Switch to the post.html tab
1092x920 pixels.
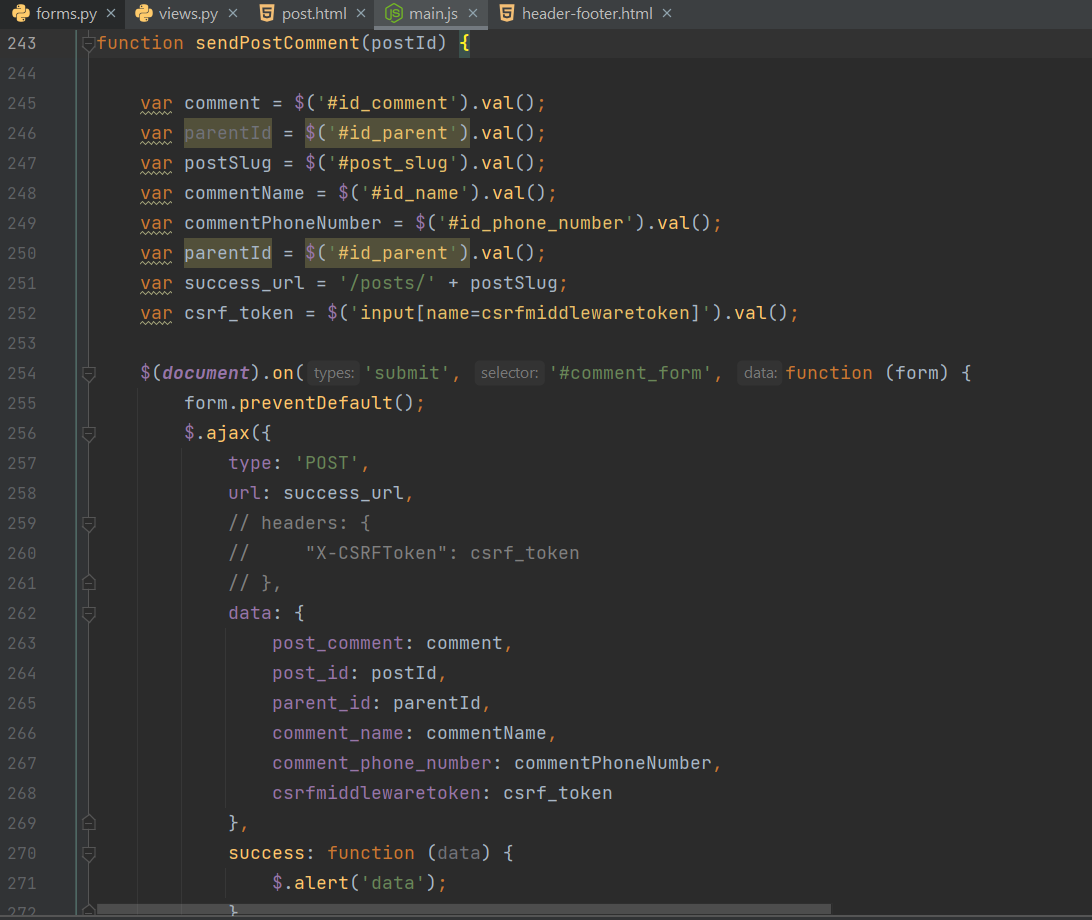(x=313, y=14)
